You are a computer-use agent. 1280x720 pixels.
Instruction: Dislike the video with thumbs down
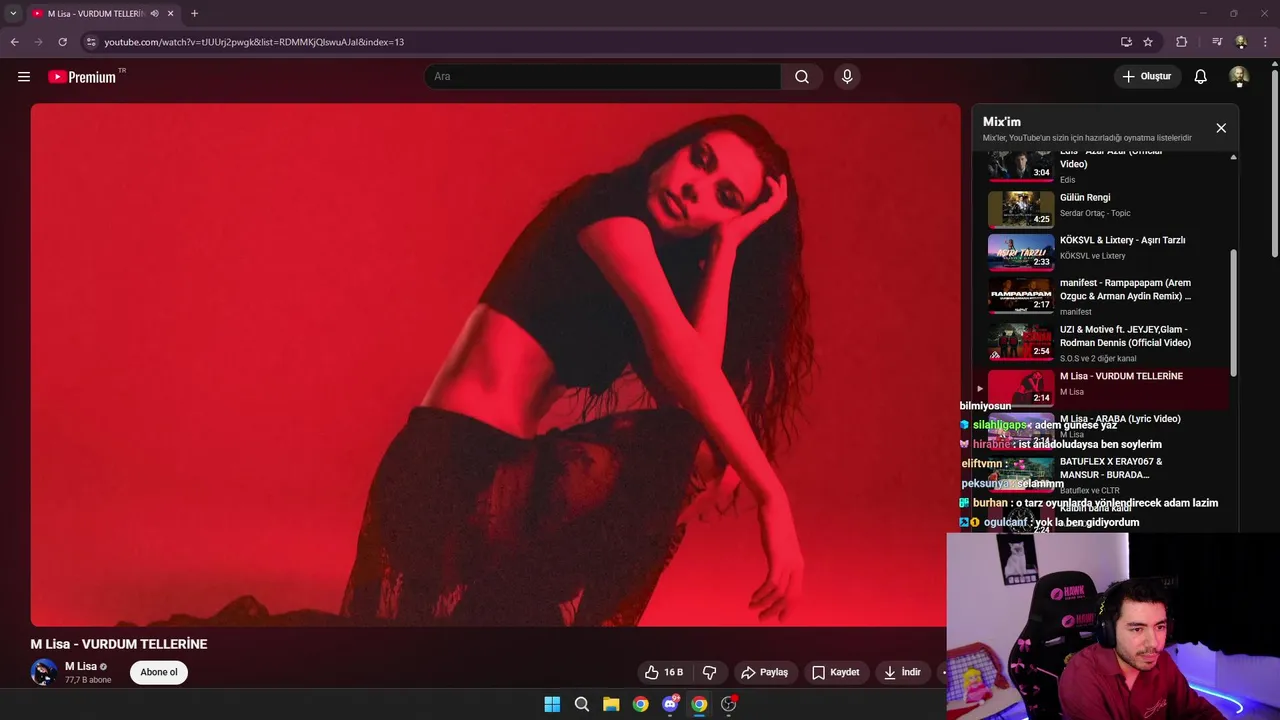pyautogui.click(x=710, y=672)
